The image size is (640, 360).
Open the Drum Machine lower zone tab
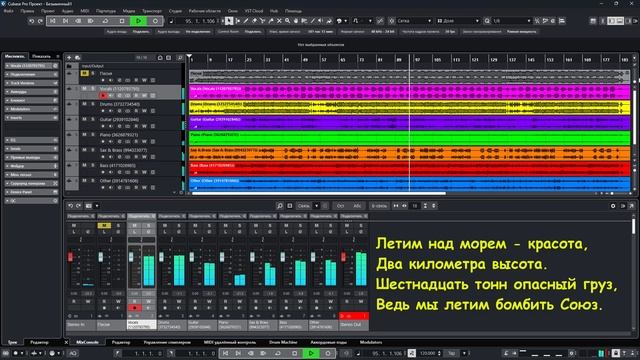283,342
